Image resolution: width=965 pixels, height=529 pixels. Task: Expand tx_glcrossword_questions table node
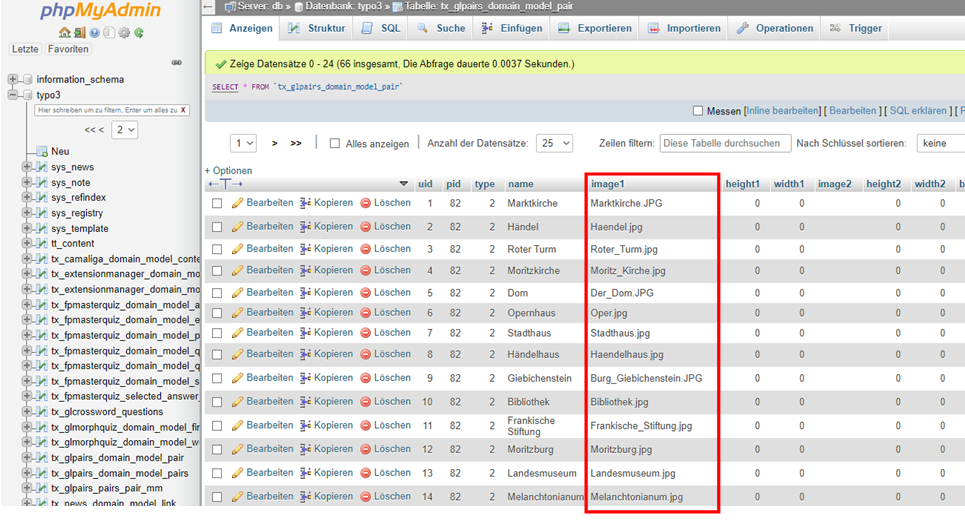(x=26, y=412)
